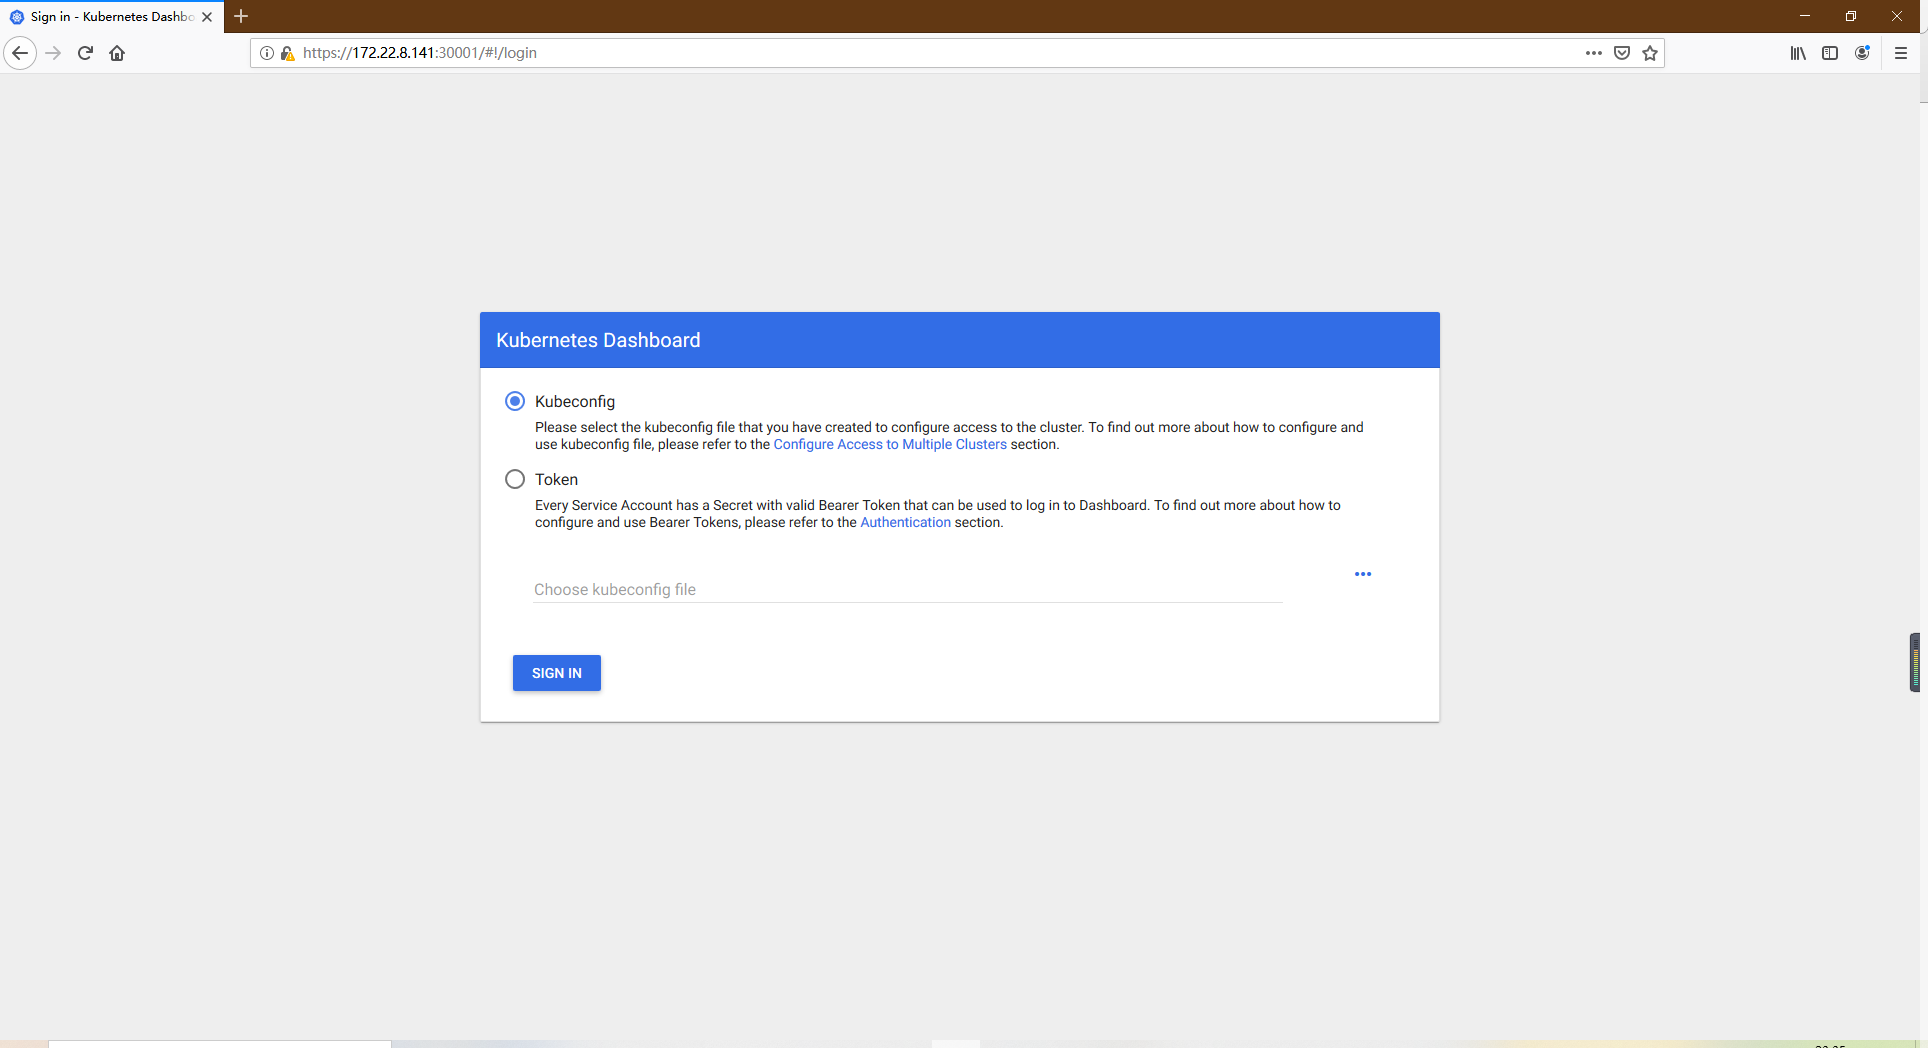Viewport: 1928px width, 1048px height.
Task: Click the Choose kubeconfig file field
Action: (907, 589)
